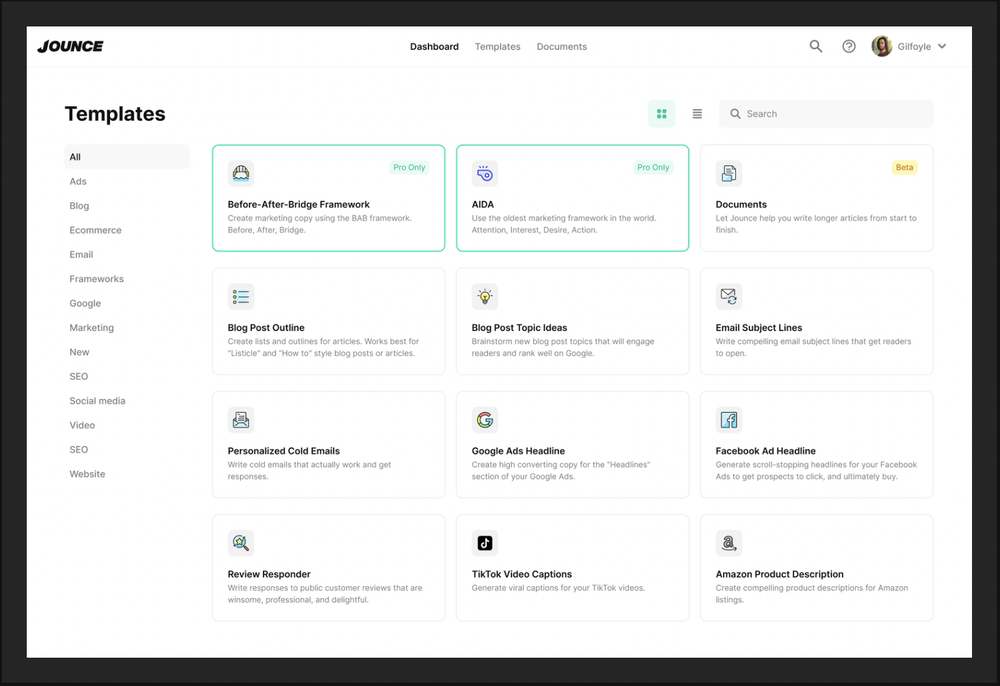The image size is (1000, 686).
Task: Click the Gilfoyle username text
Action: click(x=914, y=47)
